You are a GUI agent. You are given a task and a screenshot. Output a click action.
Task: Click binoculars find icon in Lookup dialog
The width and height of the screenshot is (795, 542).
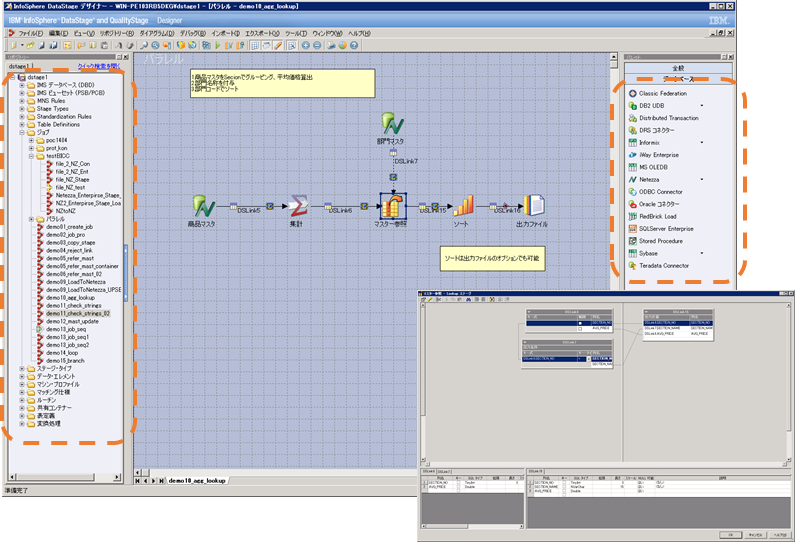[x=468, y=300]
